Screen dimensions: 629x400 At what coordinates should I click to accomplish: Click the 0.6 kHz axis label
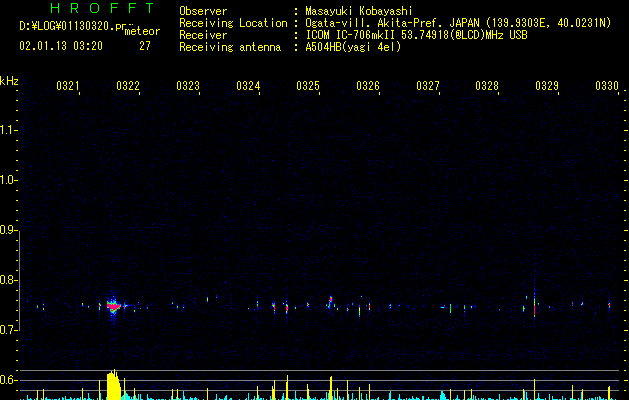click(8, 380)
